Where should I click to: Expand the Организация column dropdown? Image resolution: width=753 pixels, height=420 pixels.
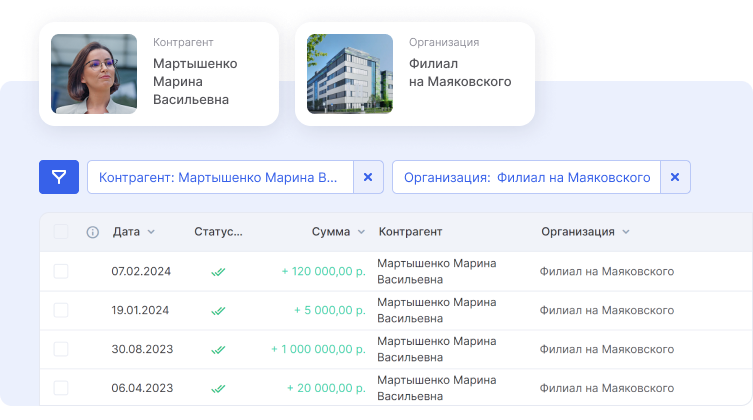click(x=626, y=232)
